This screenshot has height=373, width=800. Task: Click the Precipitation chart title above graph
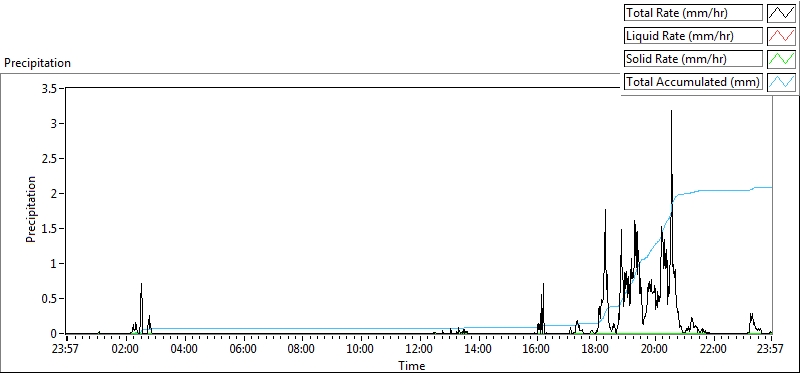tap(37, 63)
